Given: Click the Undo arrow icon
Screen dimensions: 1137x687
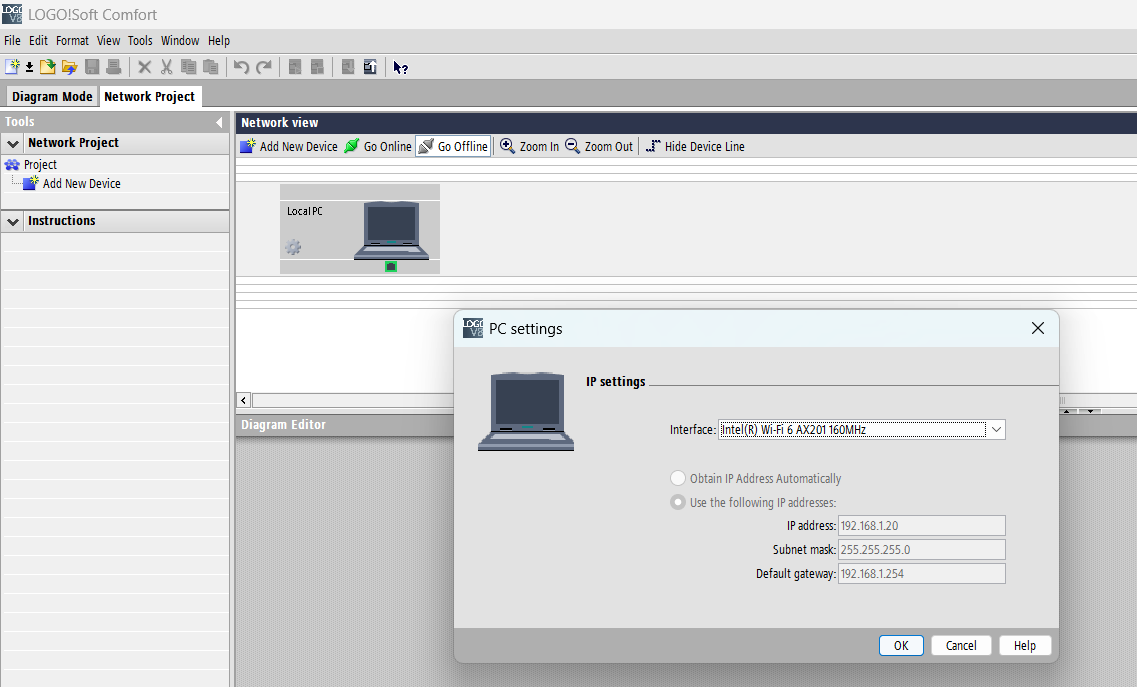Looking at the screenshot, I should [241, 67].
